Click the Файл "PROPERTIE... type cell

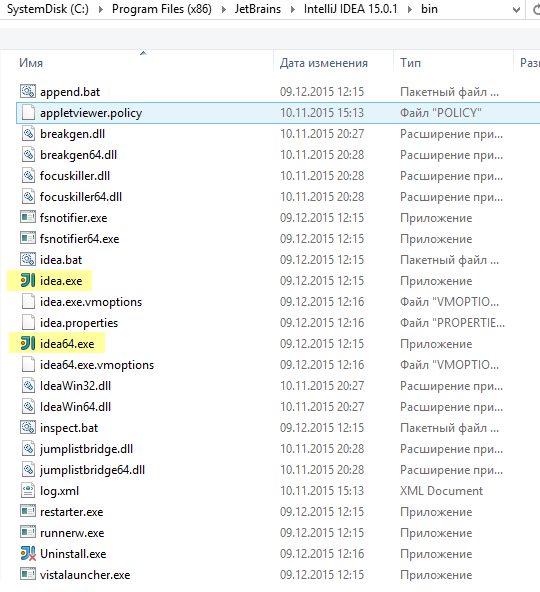coord(452,323)
